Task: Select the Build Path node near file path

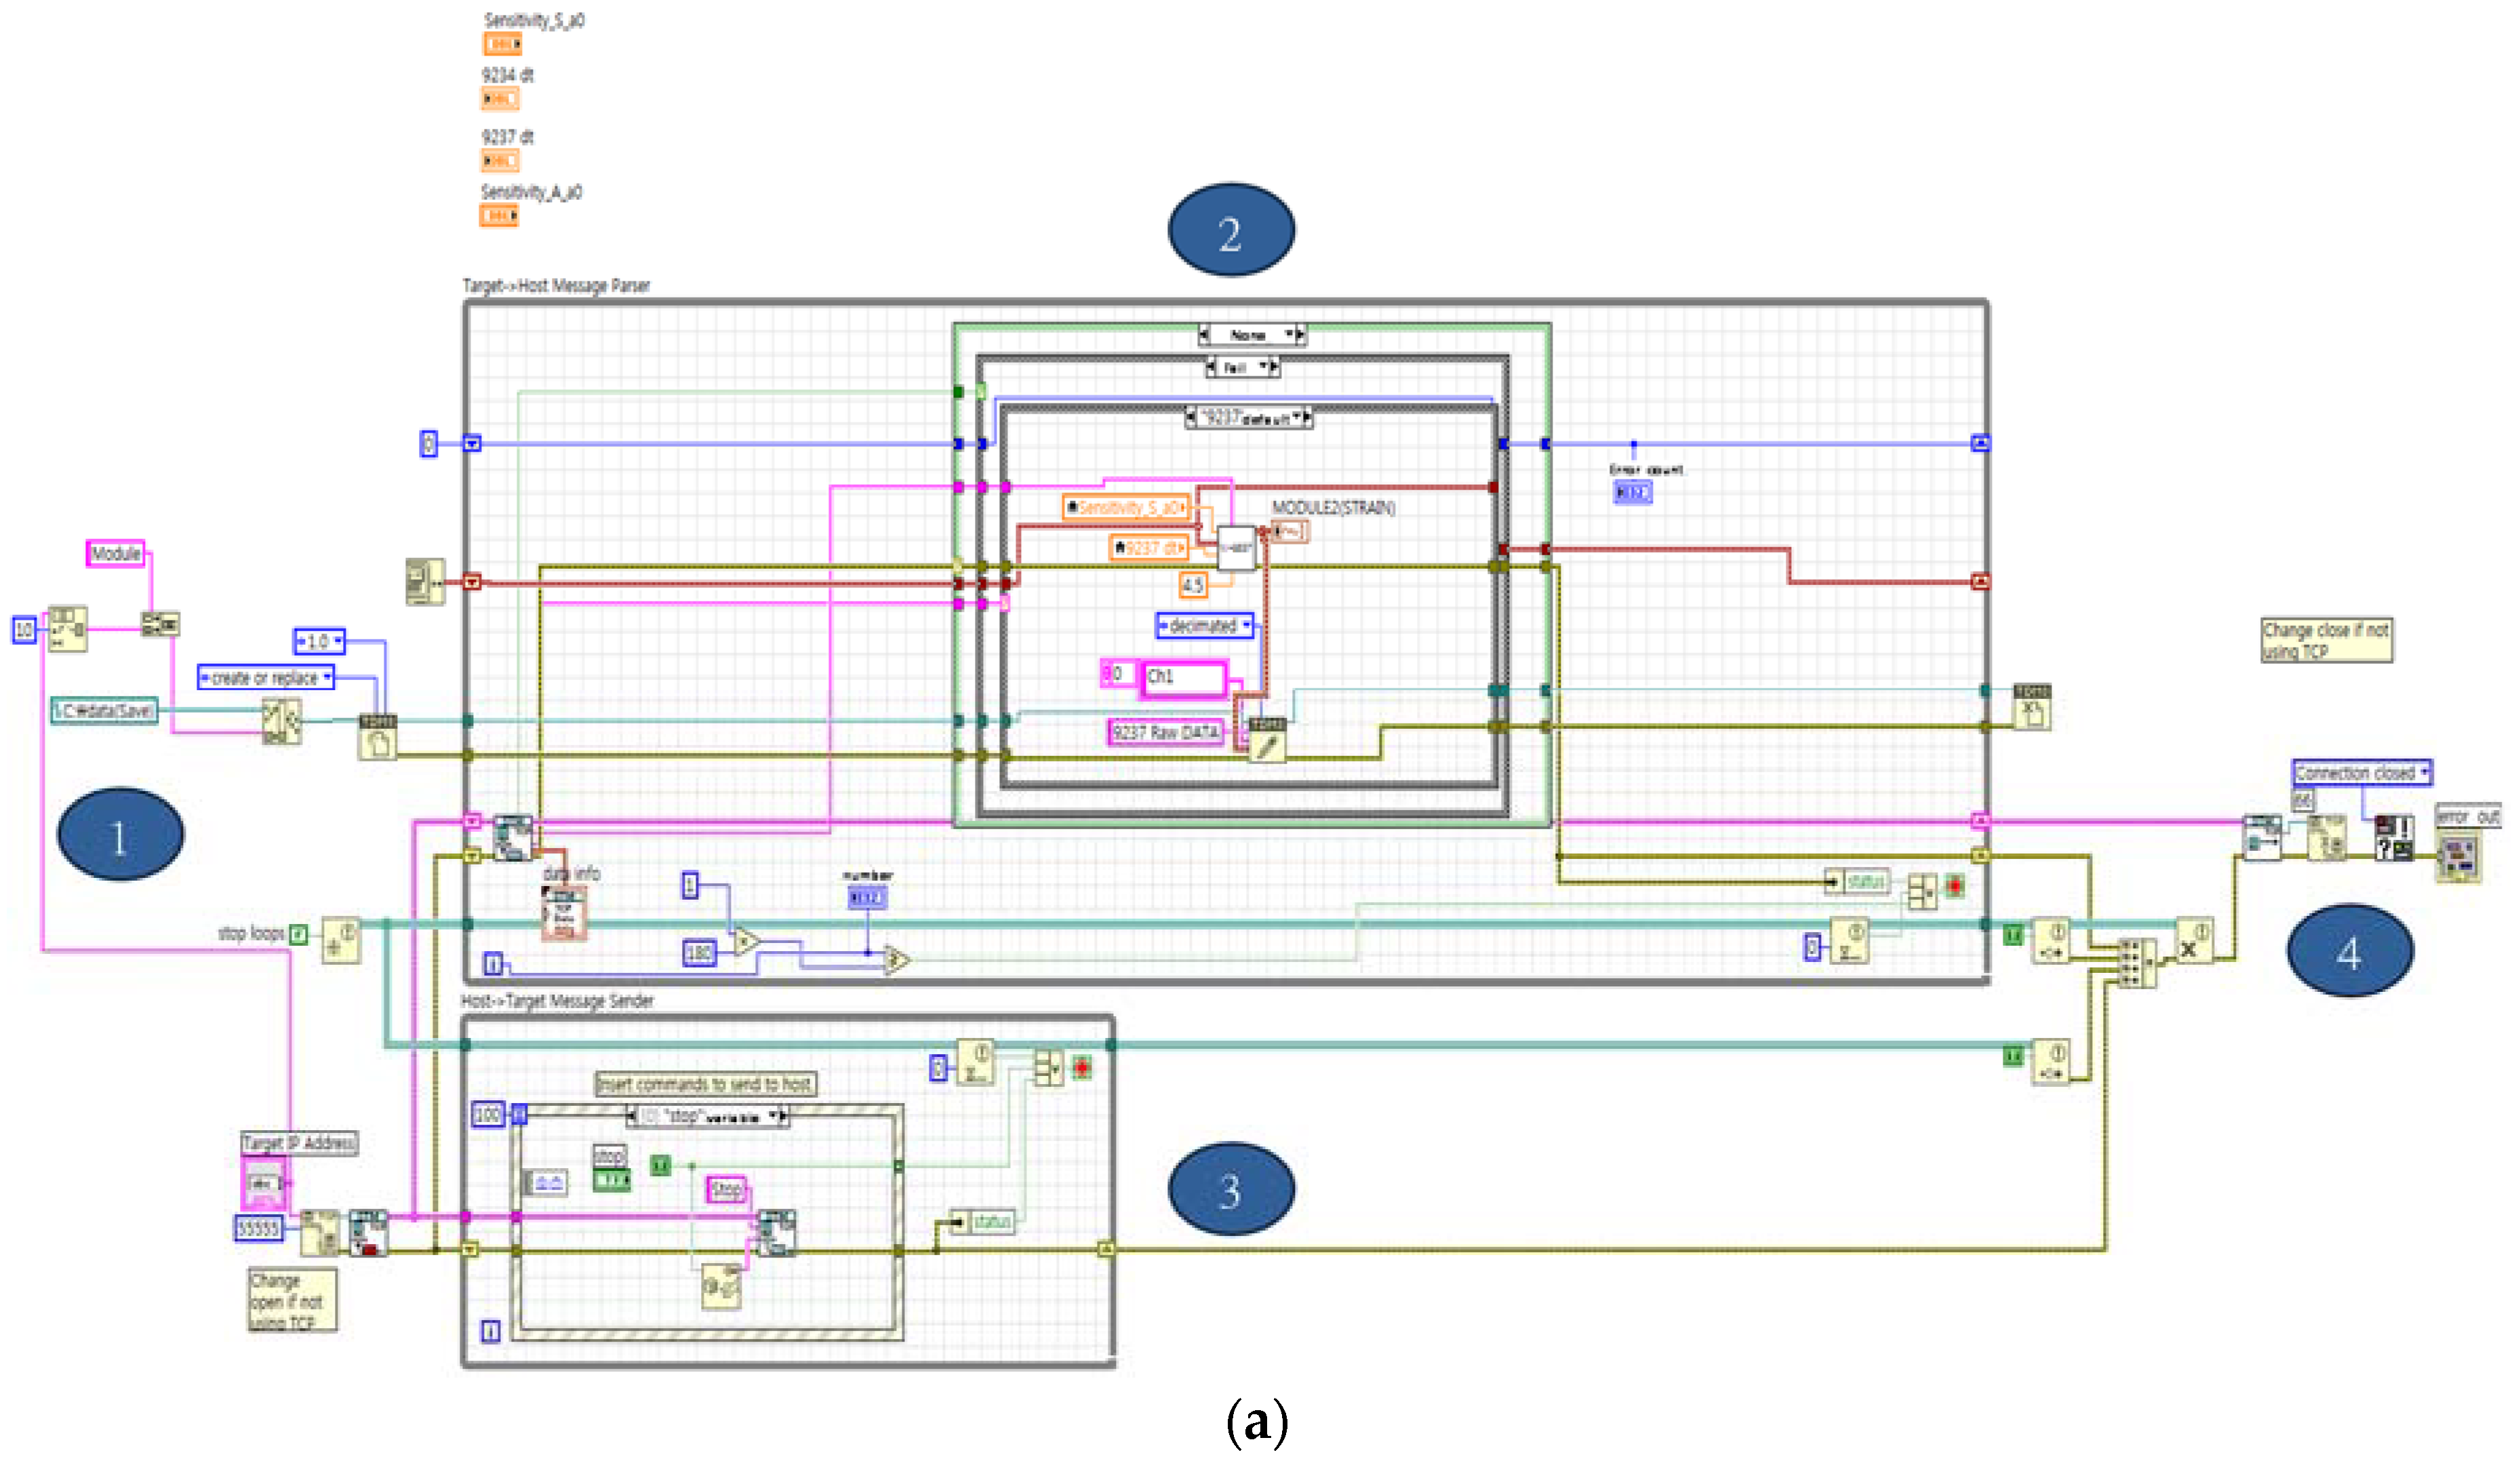Action: 281,721
